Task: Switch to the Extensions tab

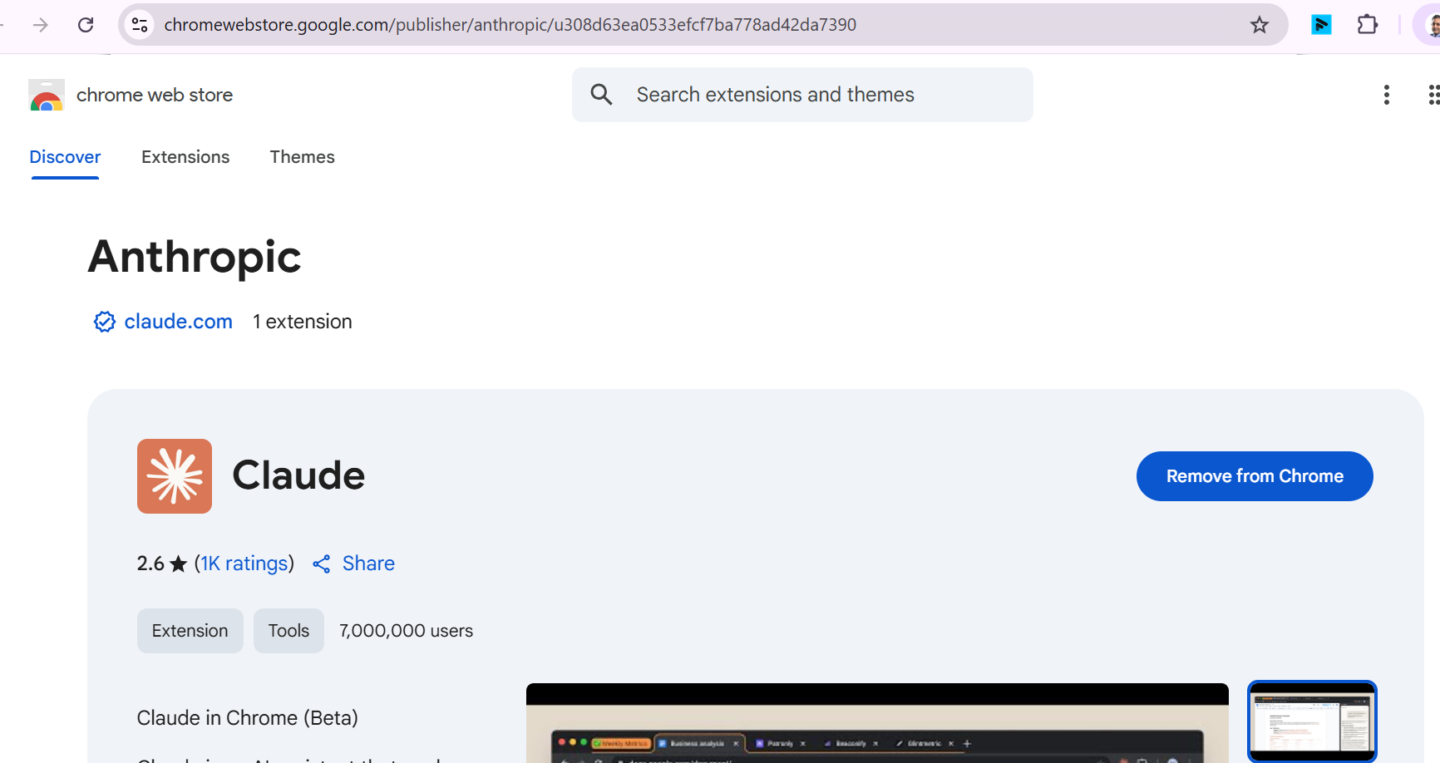Action: [x=185, y=157]
